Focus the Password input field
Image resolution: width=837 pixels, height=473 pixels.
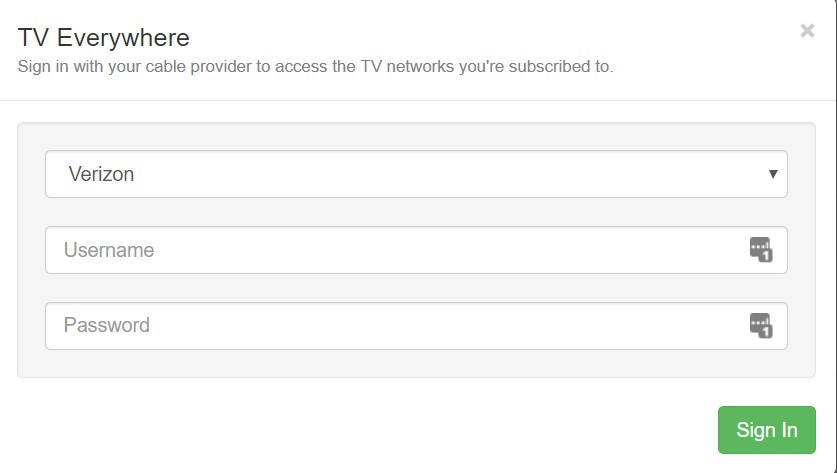(x=416, y=326)
